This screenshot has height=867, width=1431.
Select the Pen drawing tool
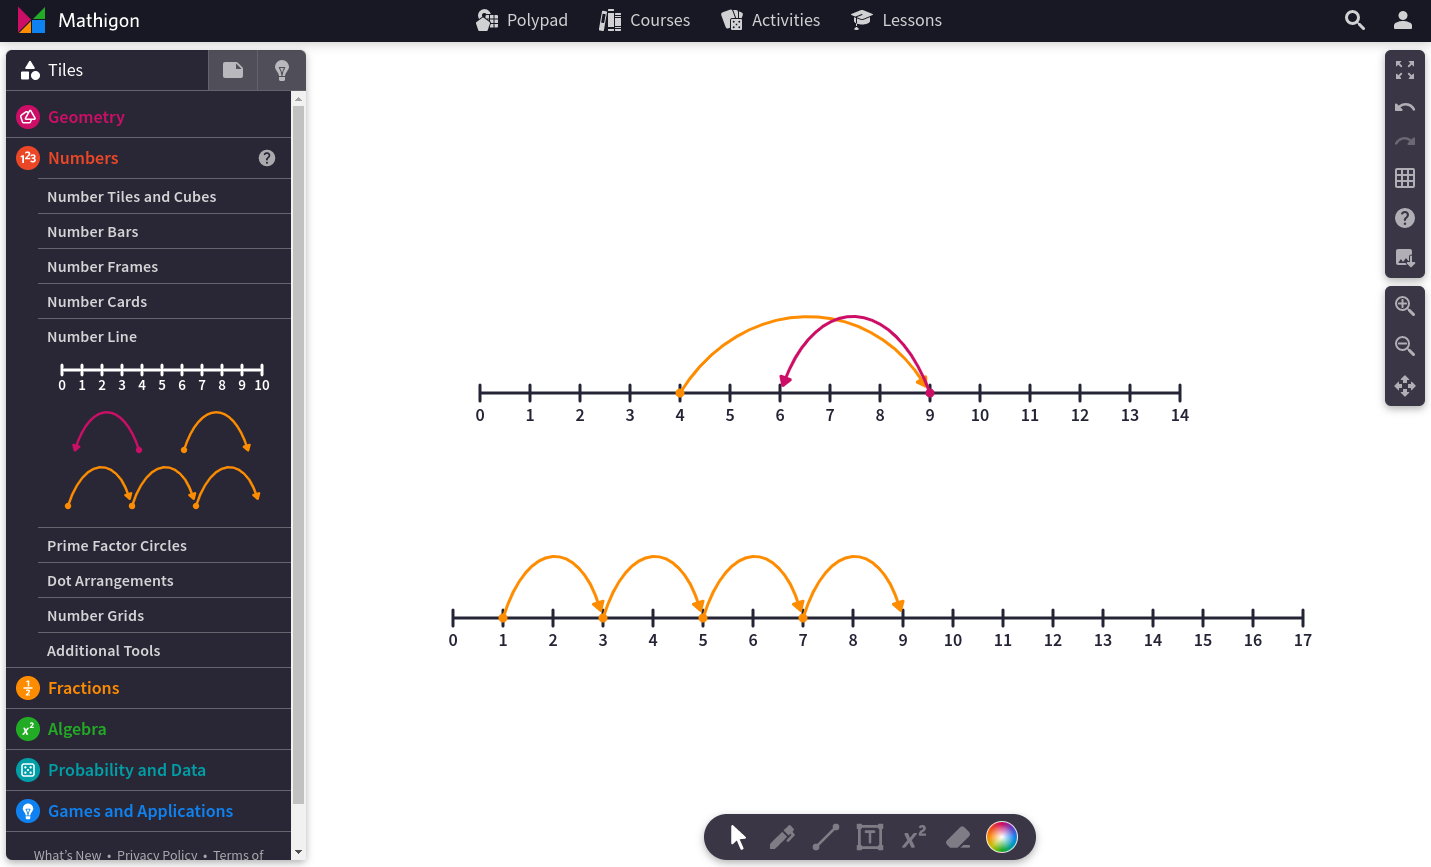coord(782,837)
